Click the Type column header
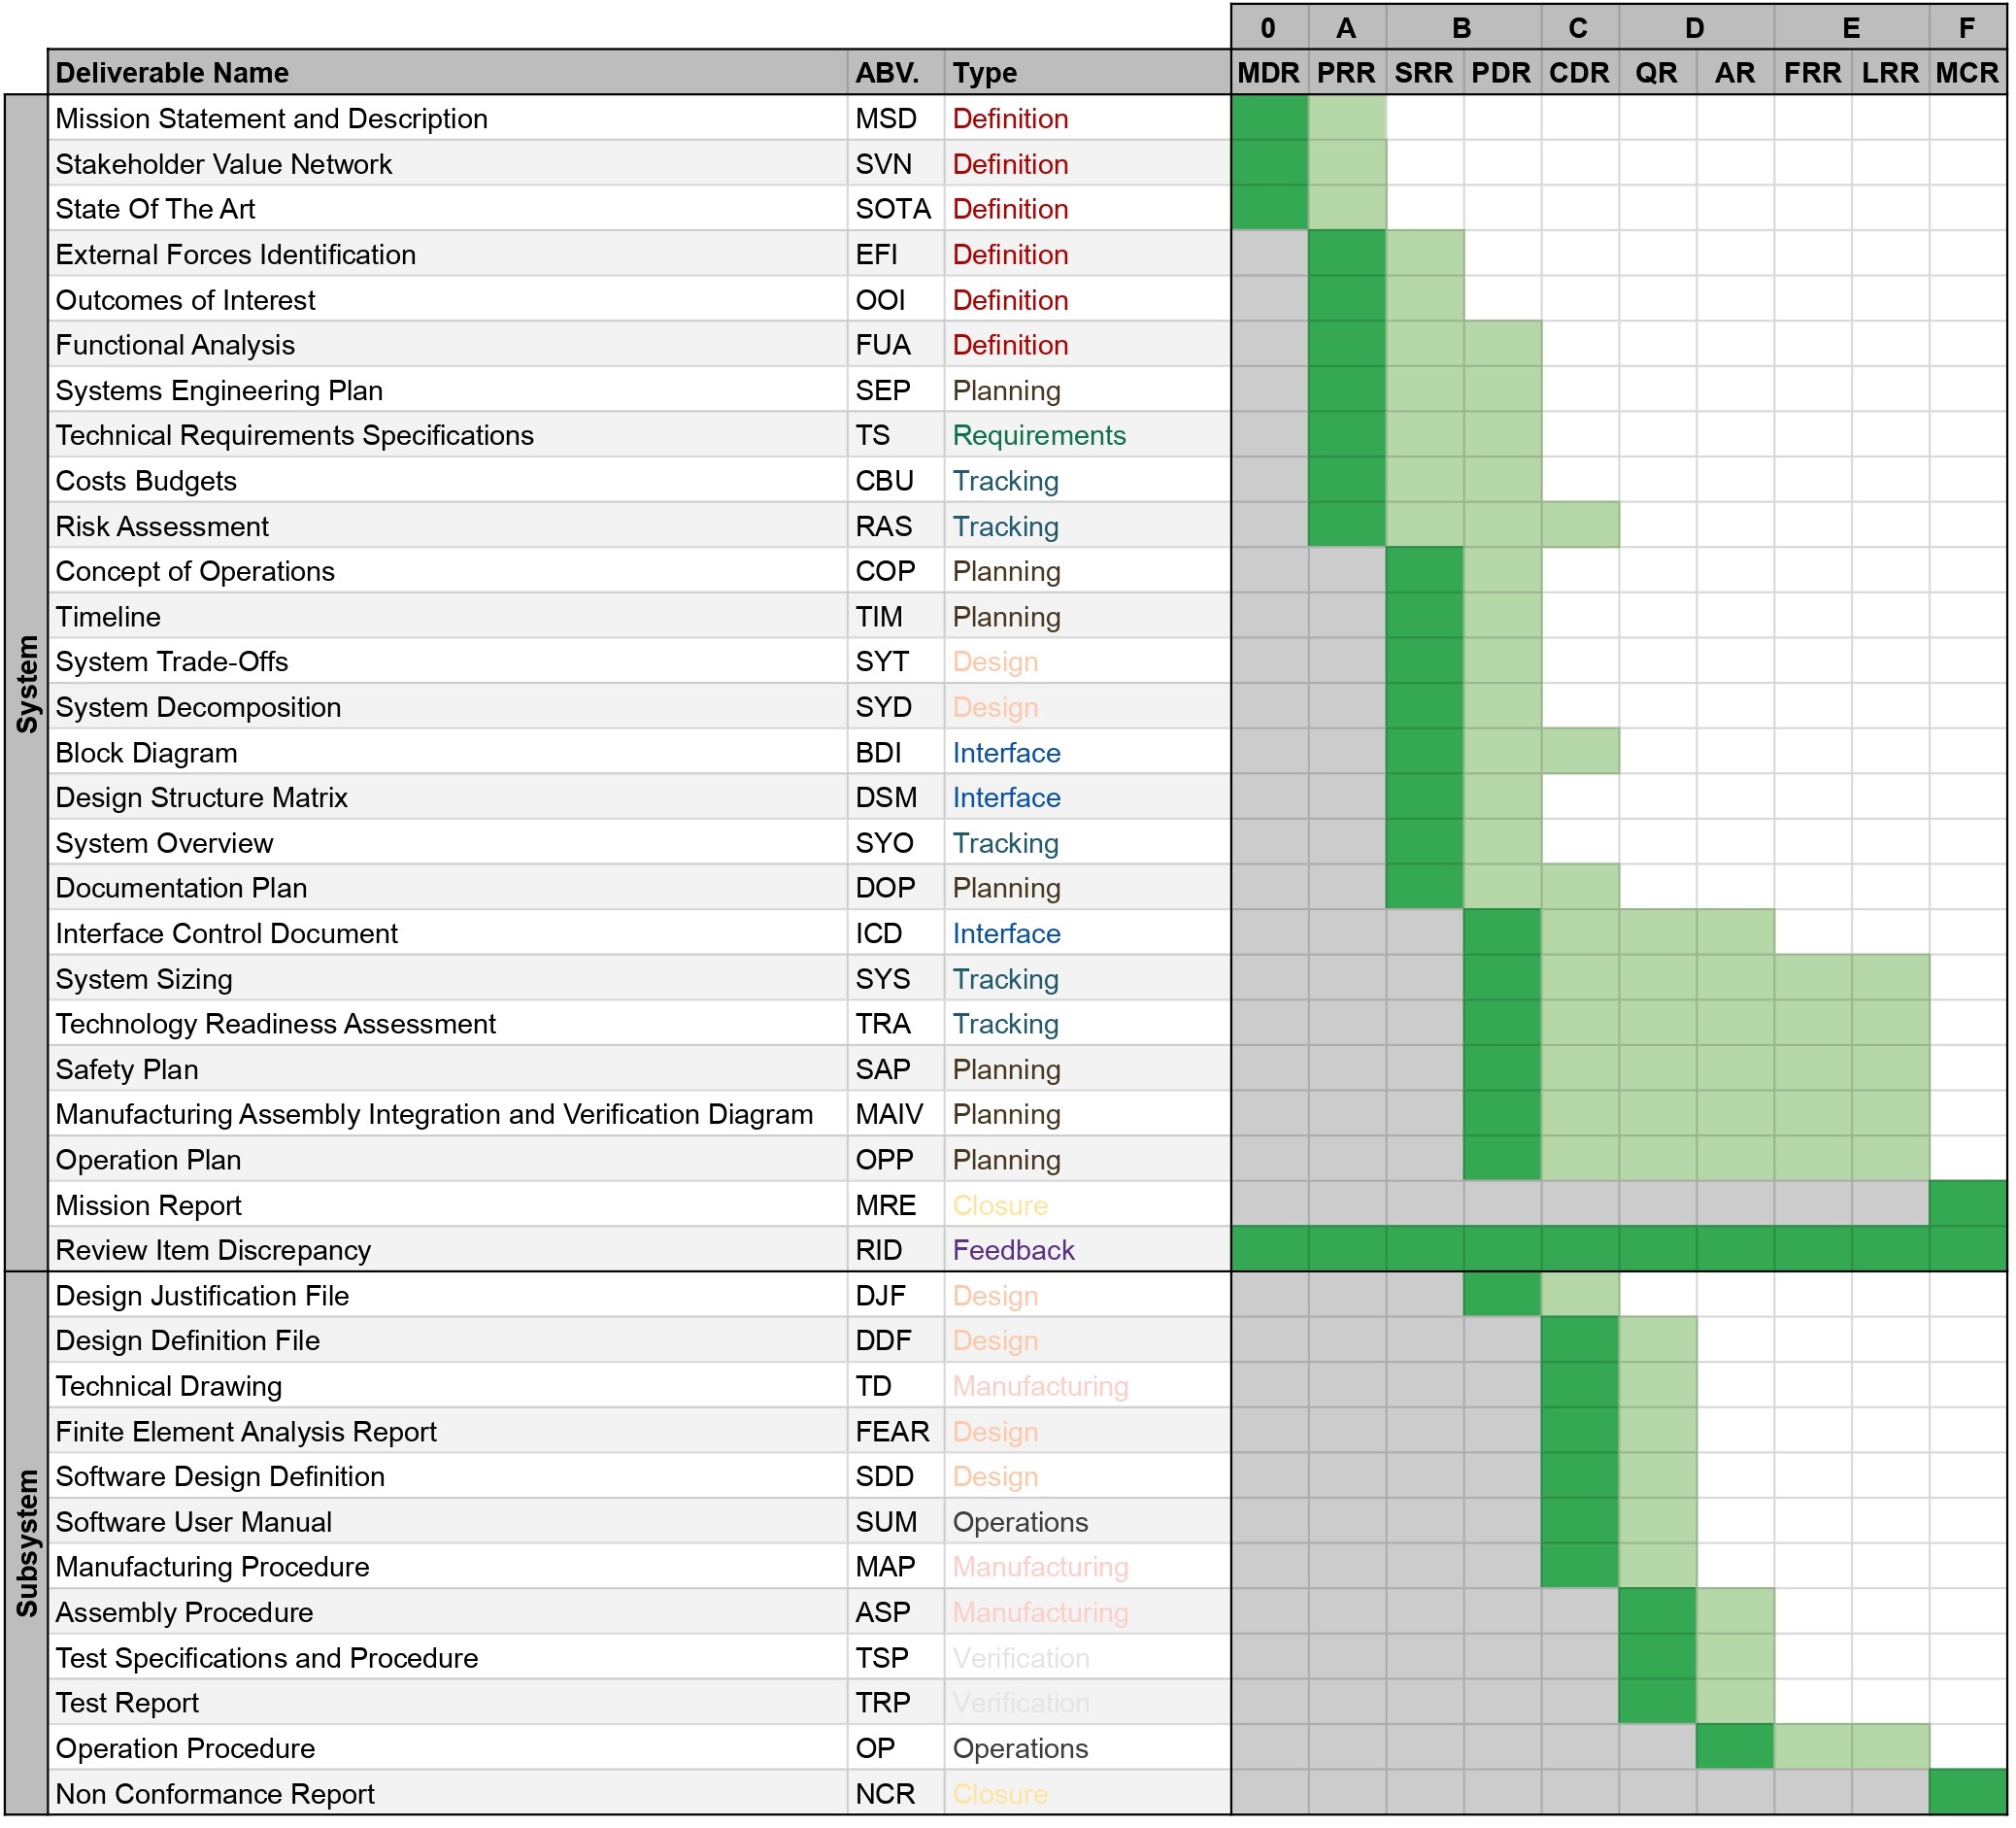 (x=985, y=73)
